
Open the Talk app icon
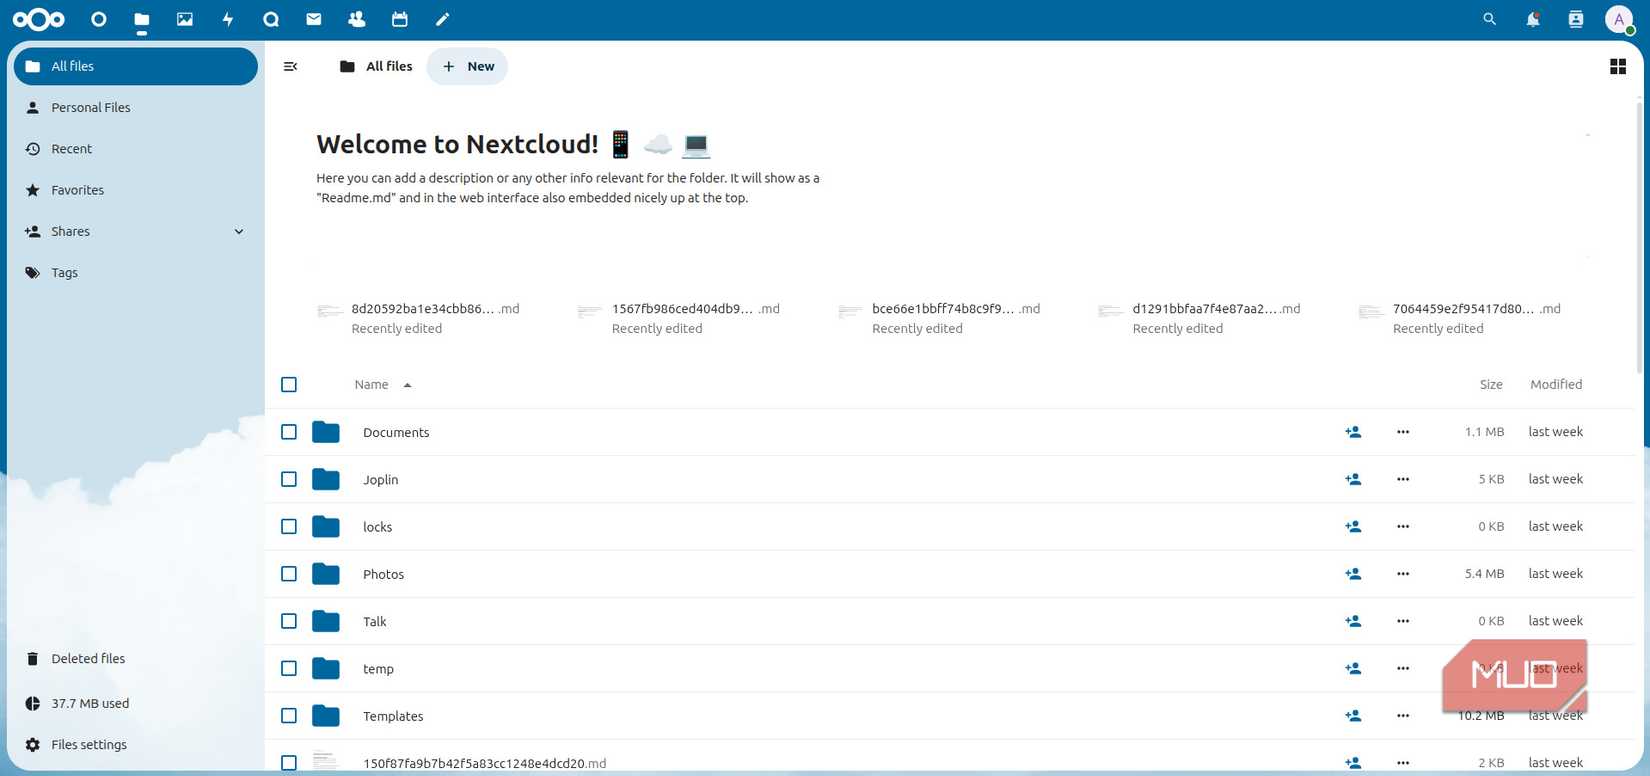(271, 19)
